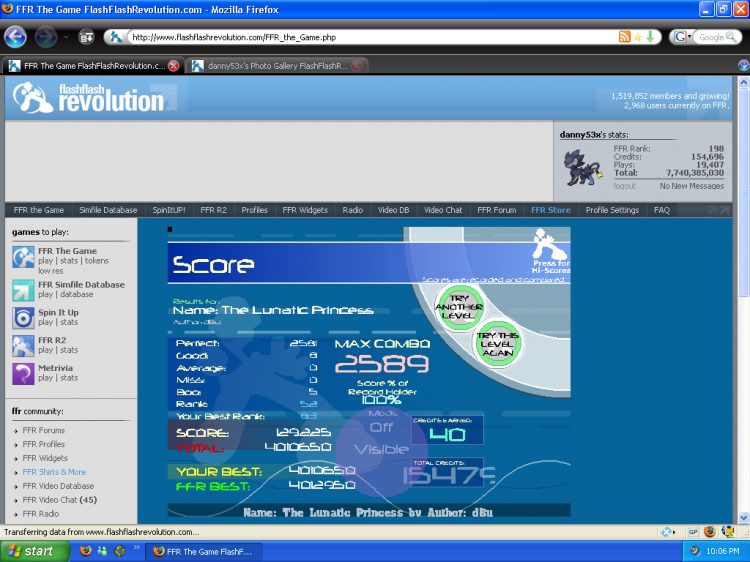This screenshot has width=750, height=562.
Task: Open the FFR the Game menu item
Action: click(x=39, y=210)
